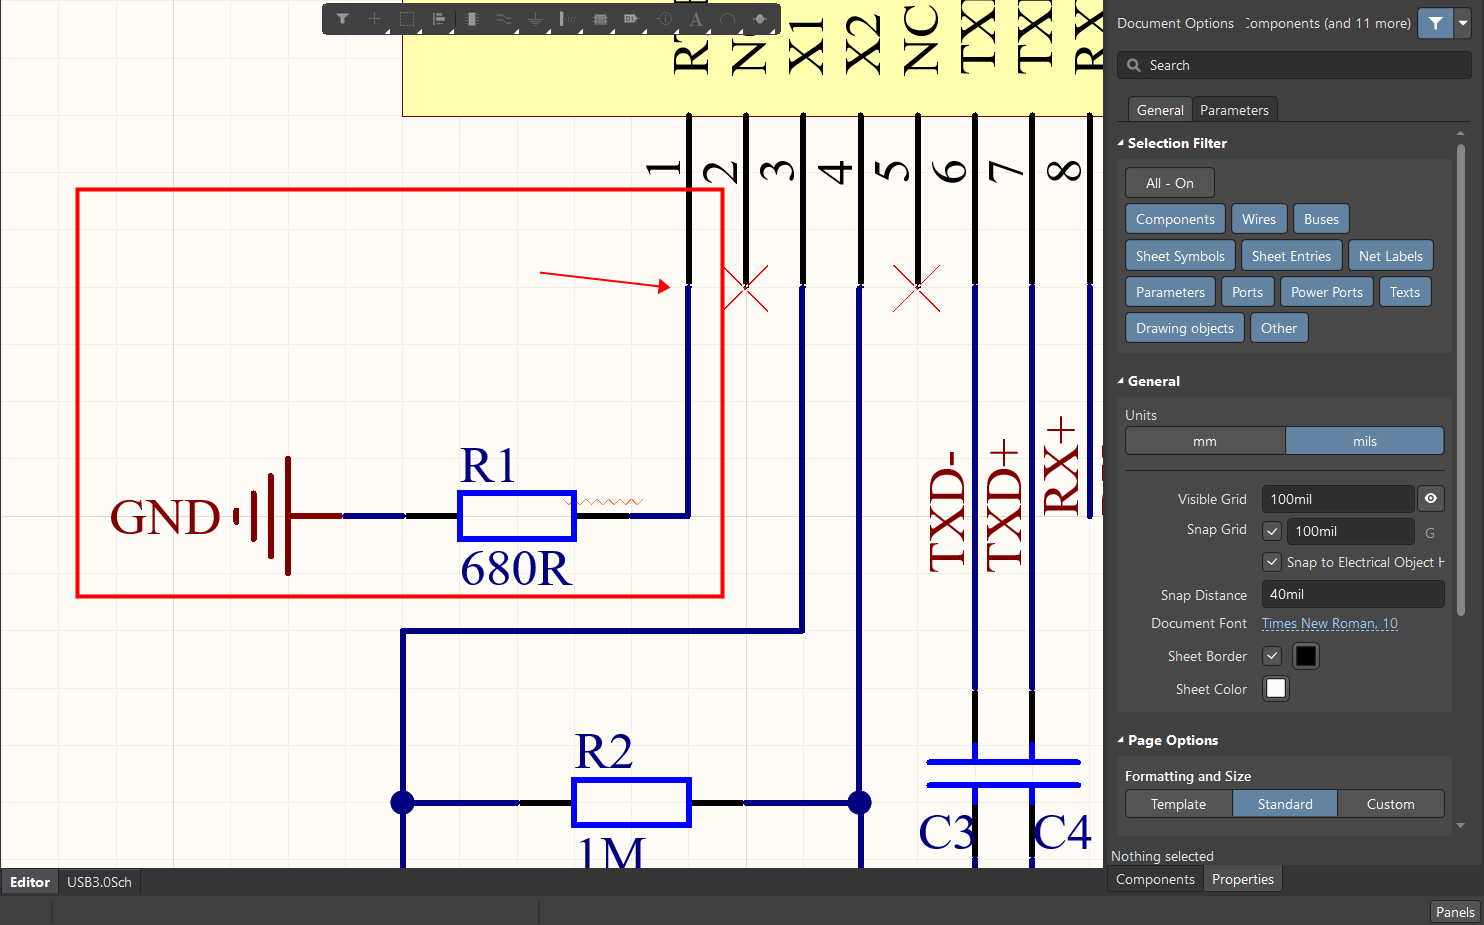The width and height of the screenshot is (1484, 925).
Task: Collapse the Page Options section
Action: pyautogui.click(x=1121, y=740)
